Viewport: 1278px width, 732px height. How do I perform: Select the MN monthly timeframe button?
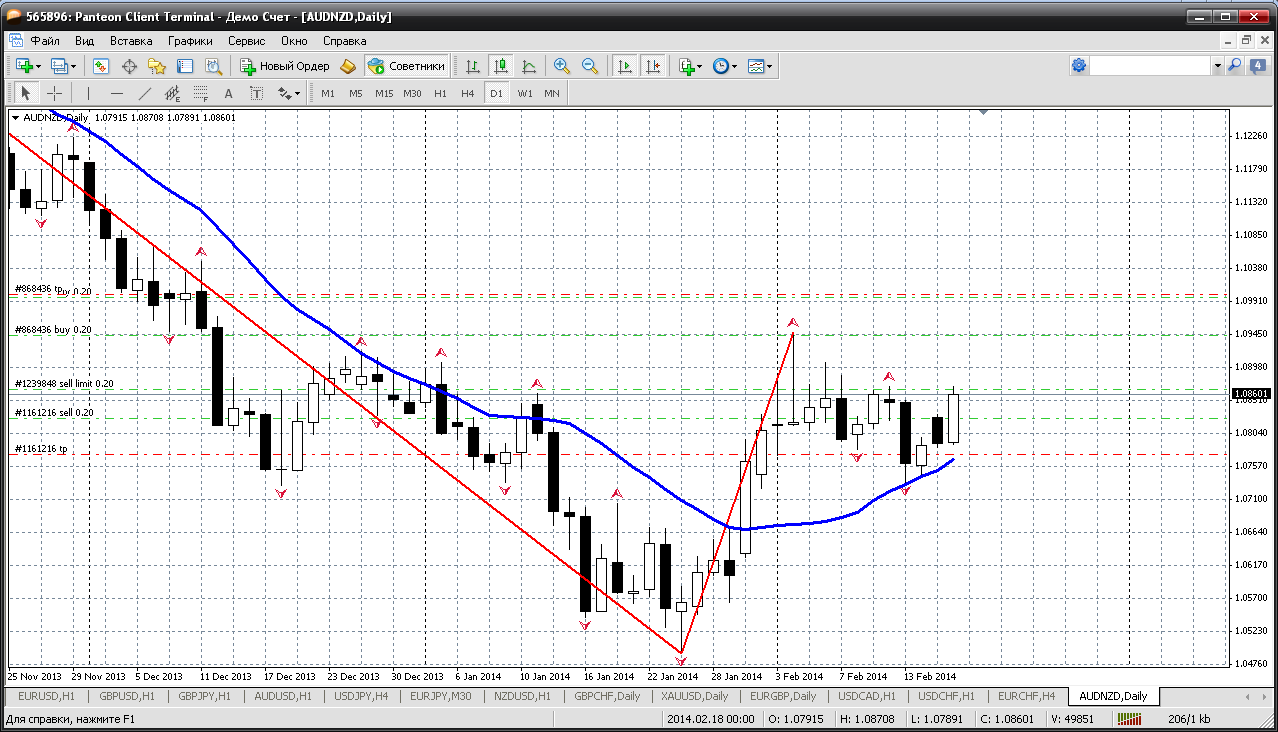(x=552, y=93)
